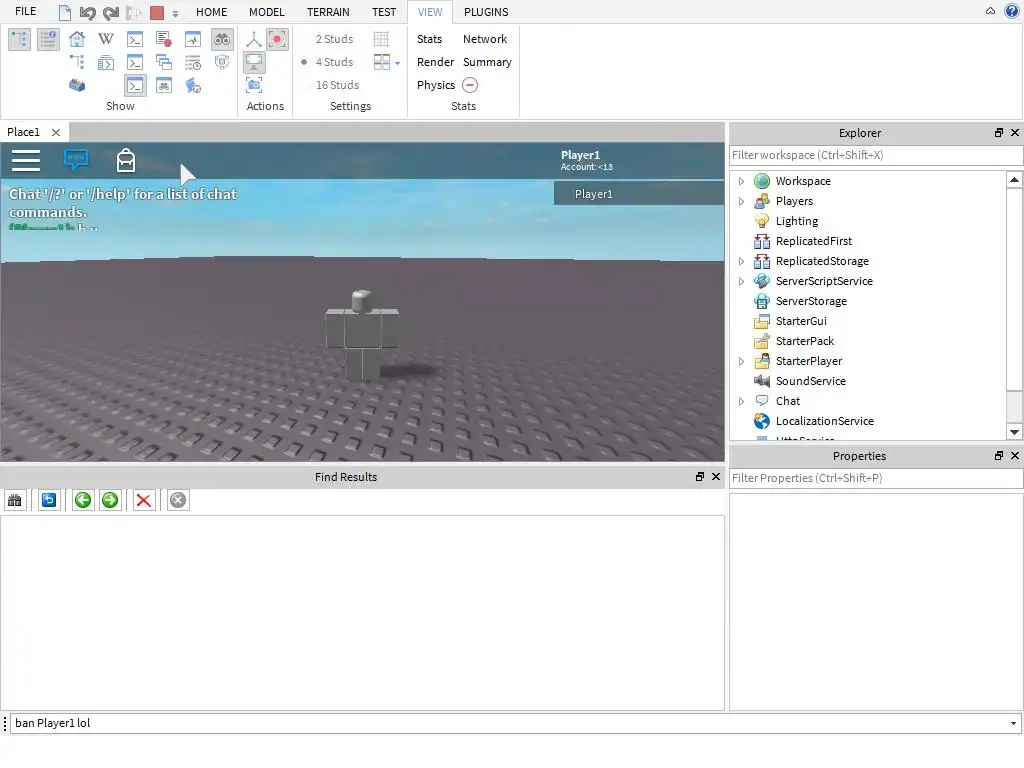Open the in-game hamburger menu

click(26, 160)
